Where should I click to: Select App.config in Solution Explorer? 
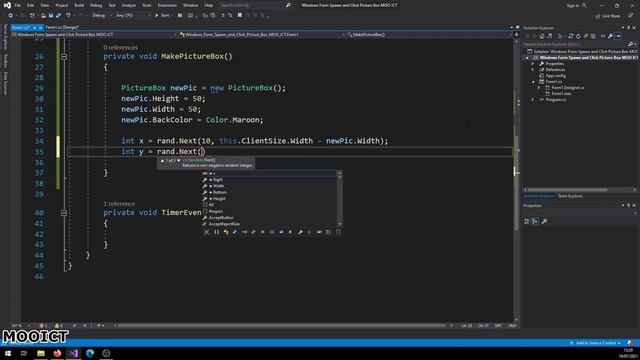(556, 76)
